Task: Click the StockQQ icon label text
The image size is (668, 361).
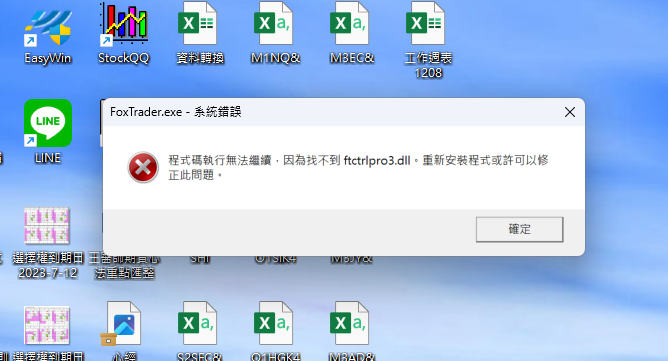Action: [x=124, y=58]
